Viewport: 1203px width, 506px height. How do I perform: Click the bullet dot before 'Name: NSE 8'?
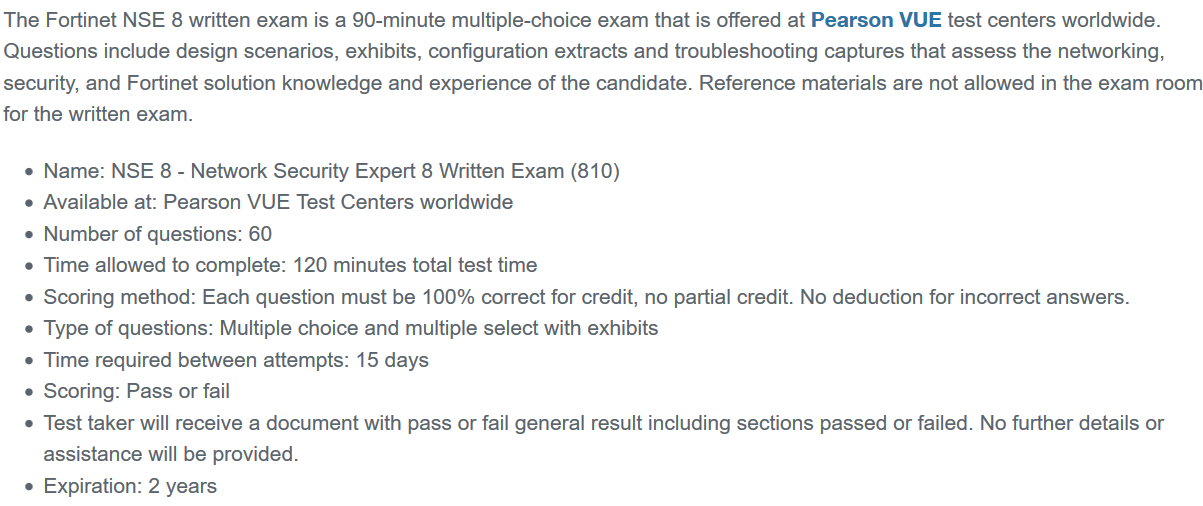(31, 172)
